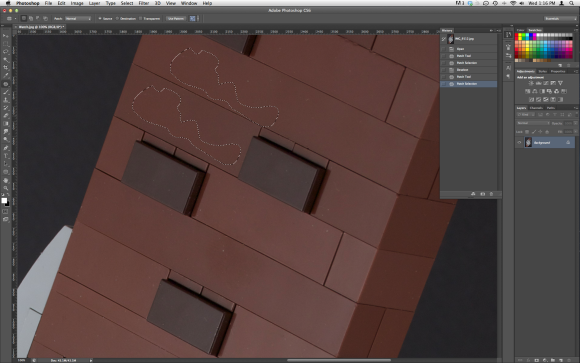This screenshot has width=580, height=363.
Task: Select the Source radio button
Action: point(100,19)
